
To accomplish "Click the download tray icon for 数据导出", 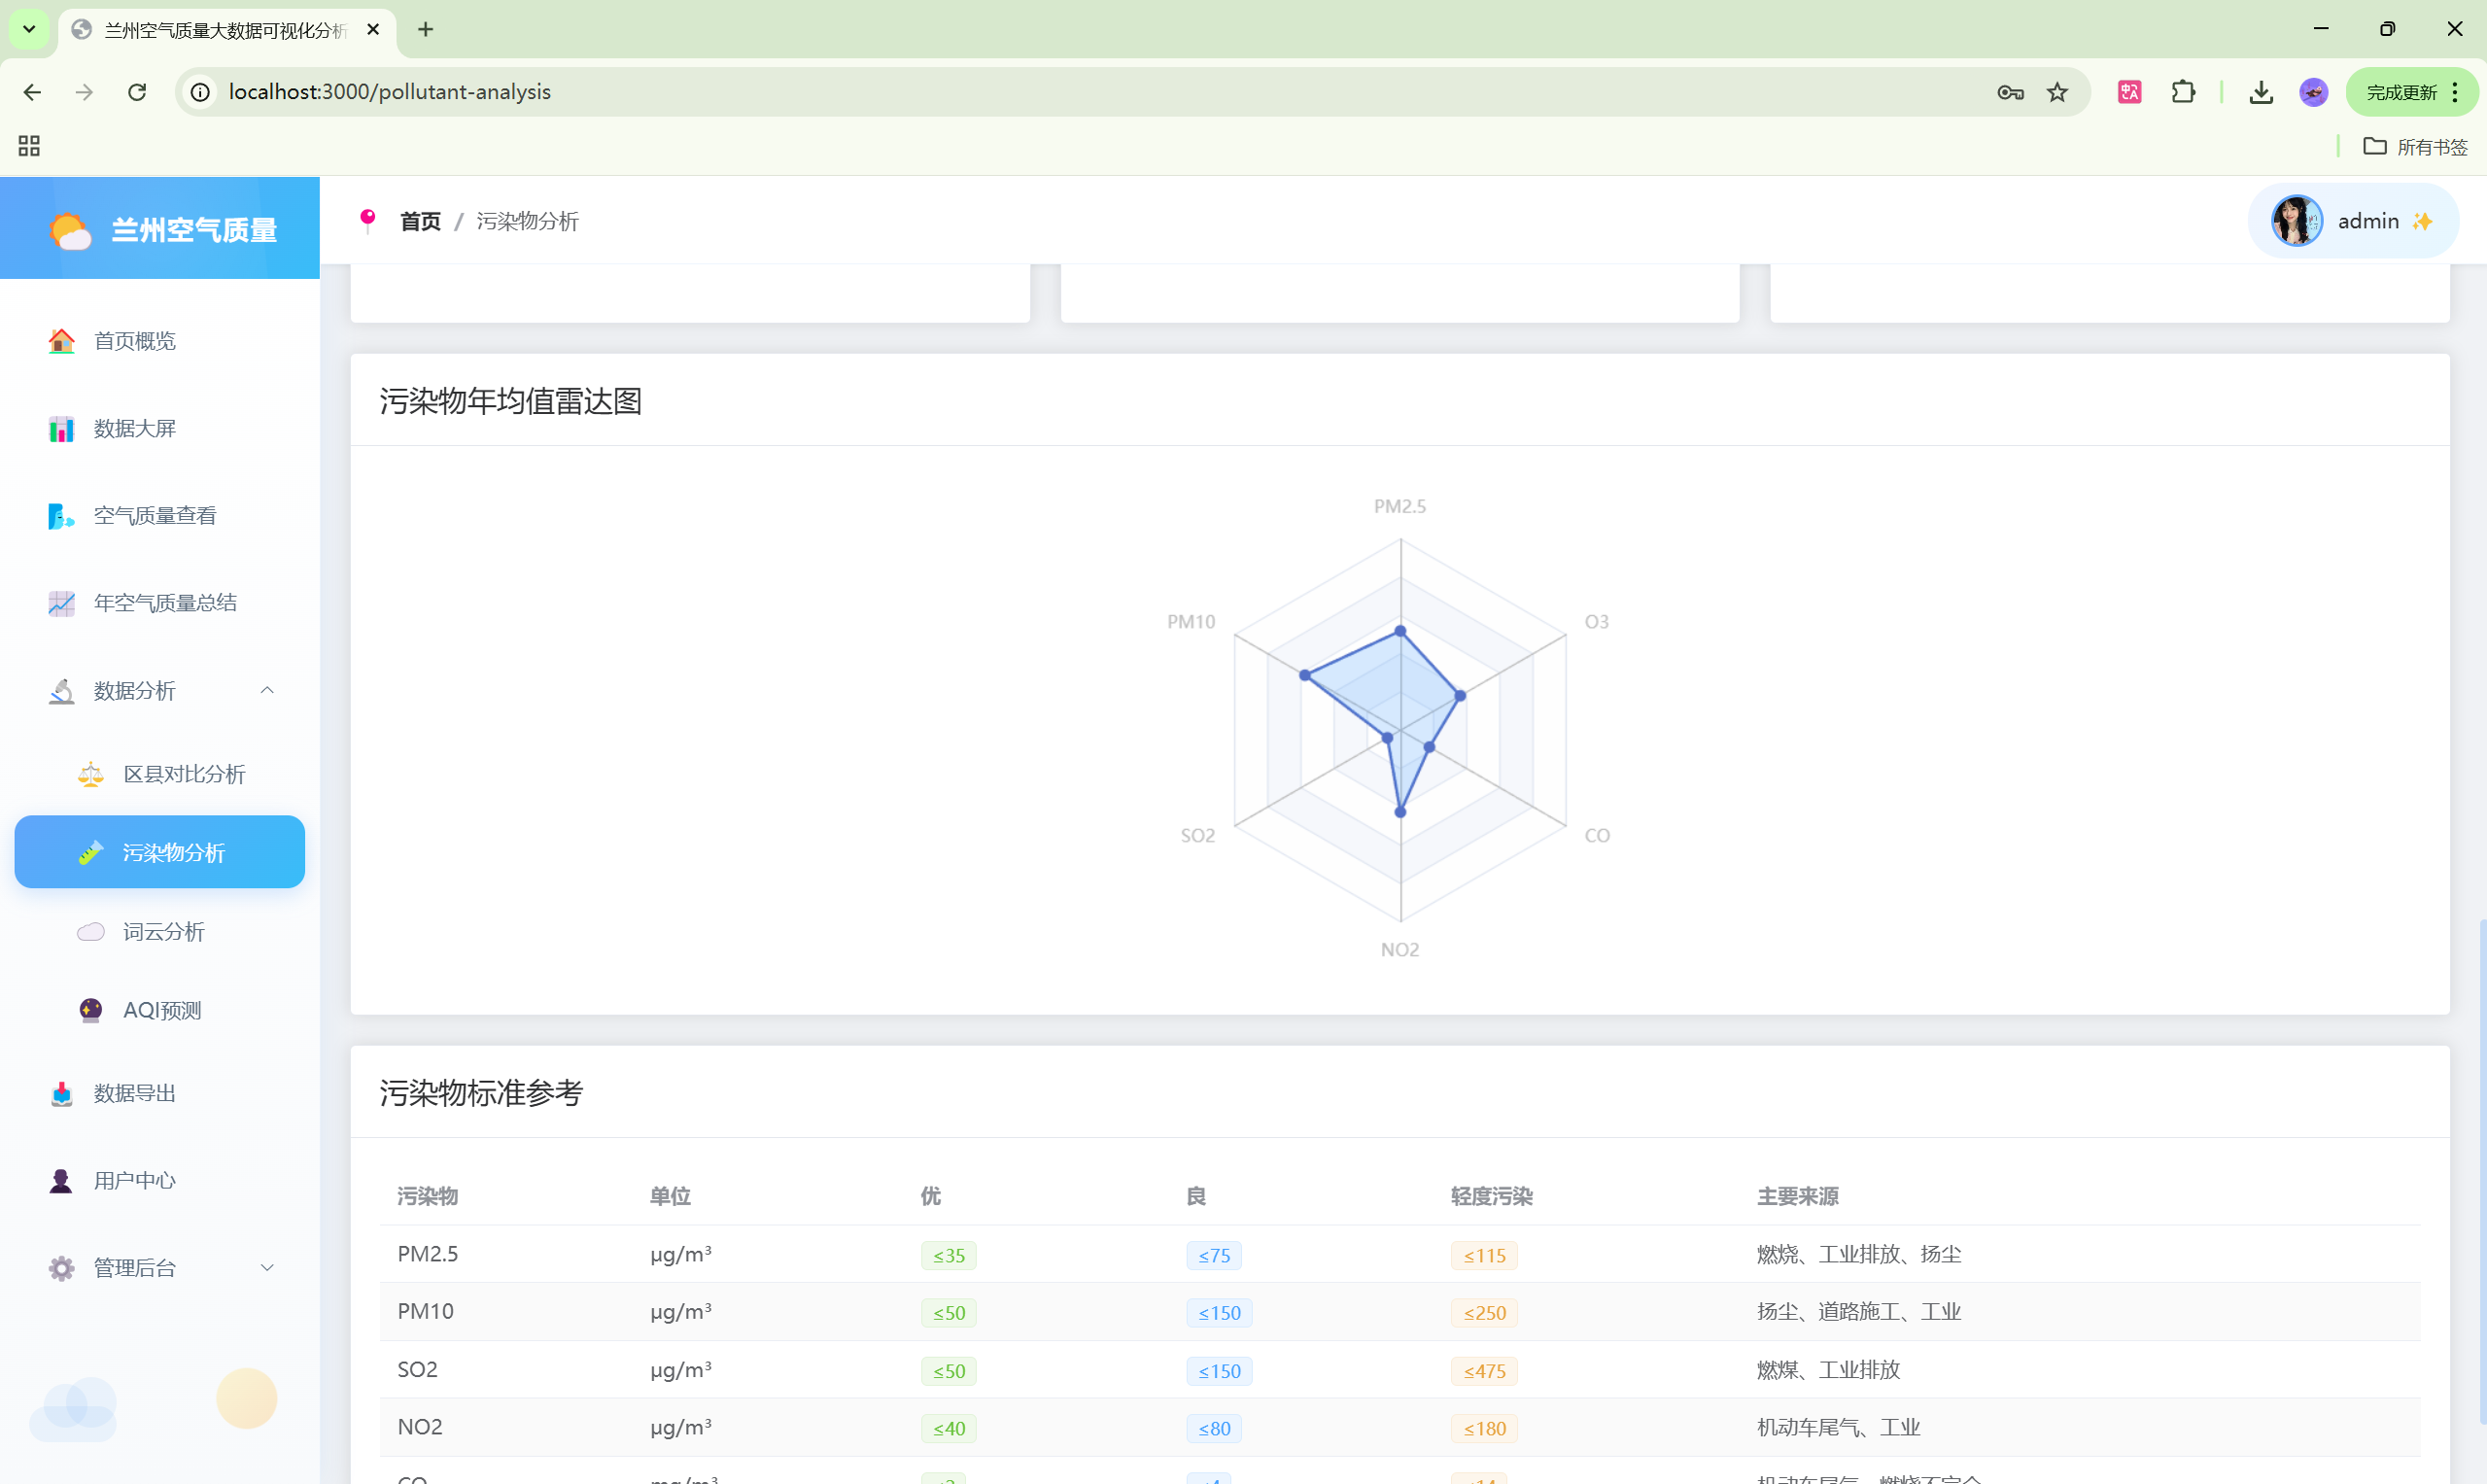I will tap(61, 1093).
